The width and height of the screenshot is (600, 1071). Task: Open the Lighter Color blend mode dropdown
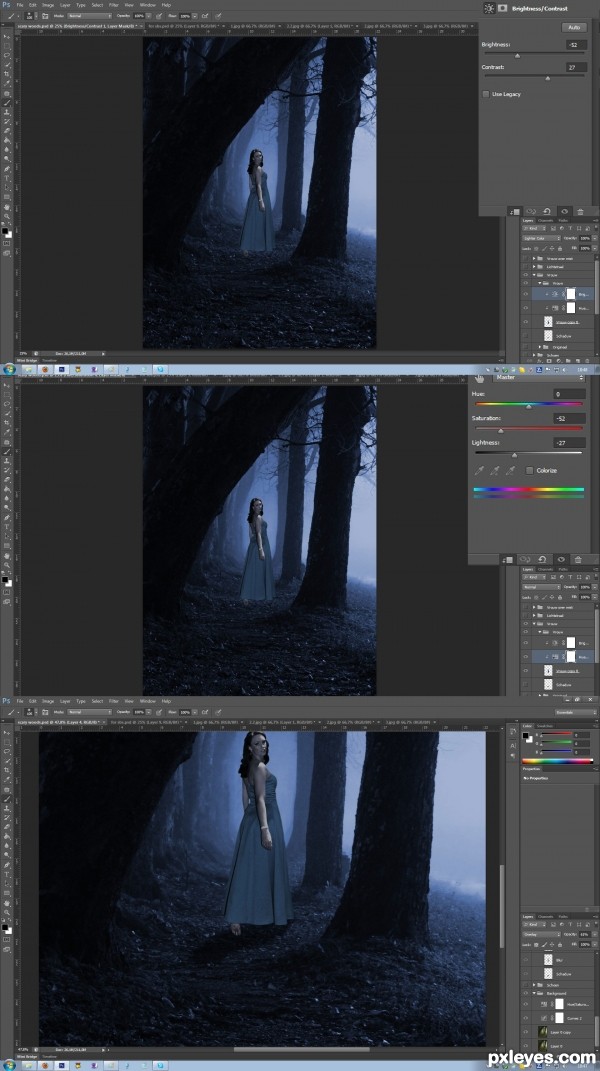coord(541,238)
